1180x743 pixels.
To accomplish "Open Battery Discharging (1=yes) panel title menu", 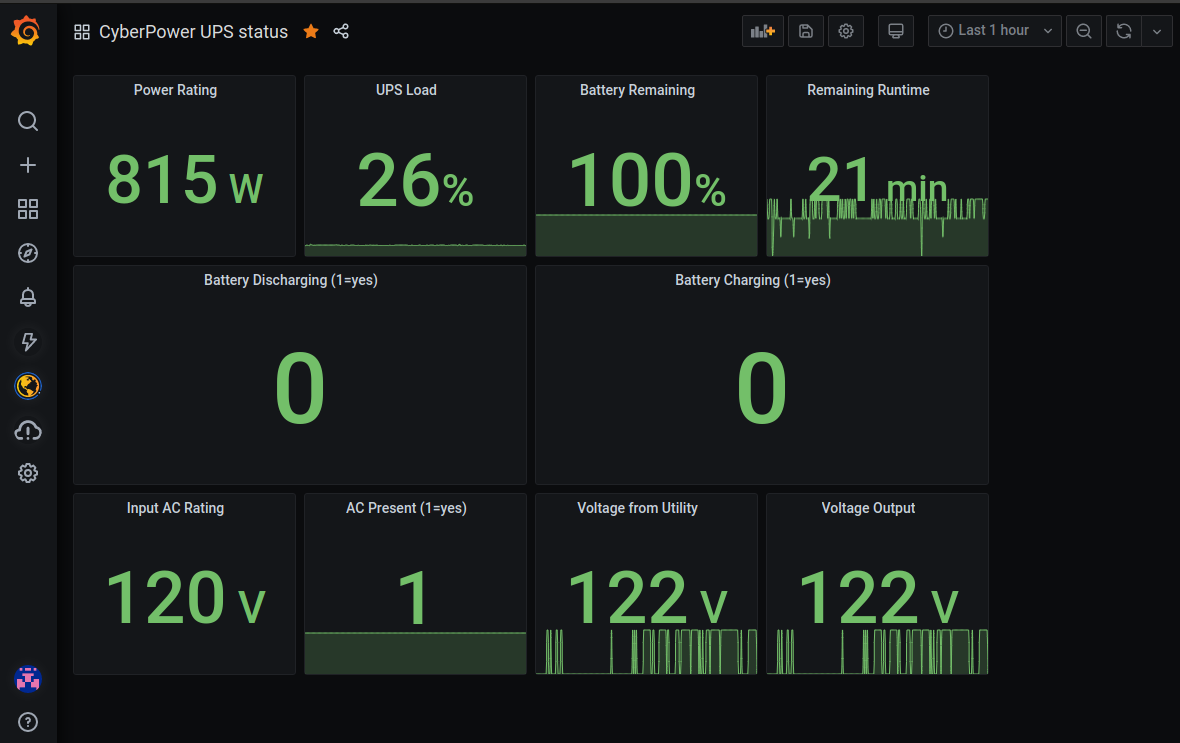I will pos(290,280).
